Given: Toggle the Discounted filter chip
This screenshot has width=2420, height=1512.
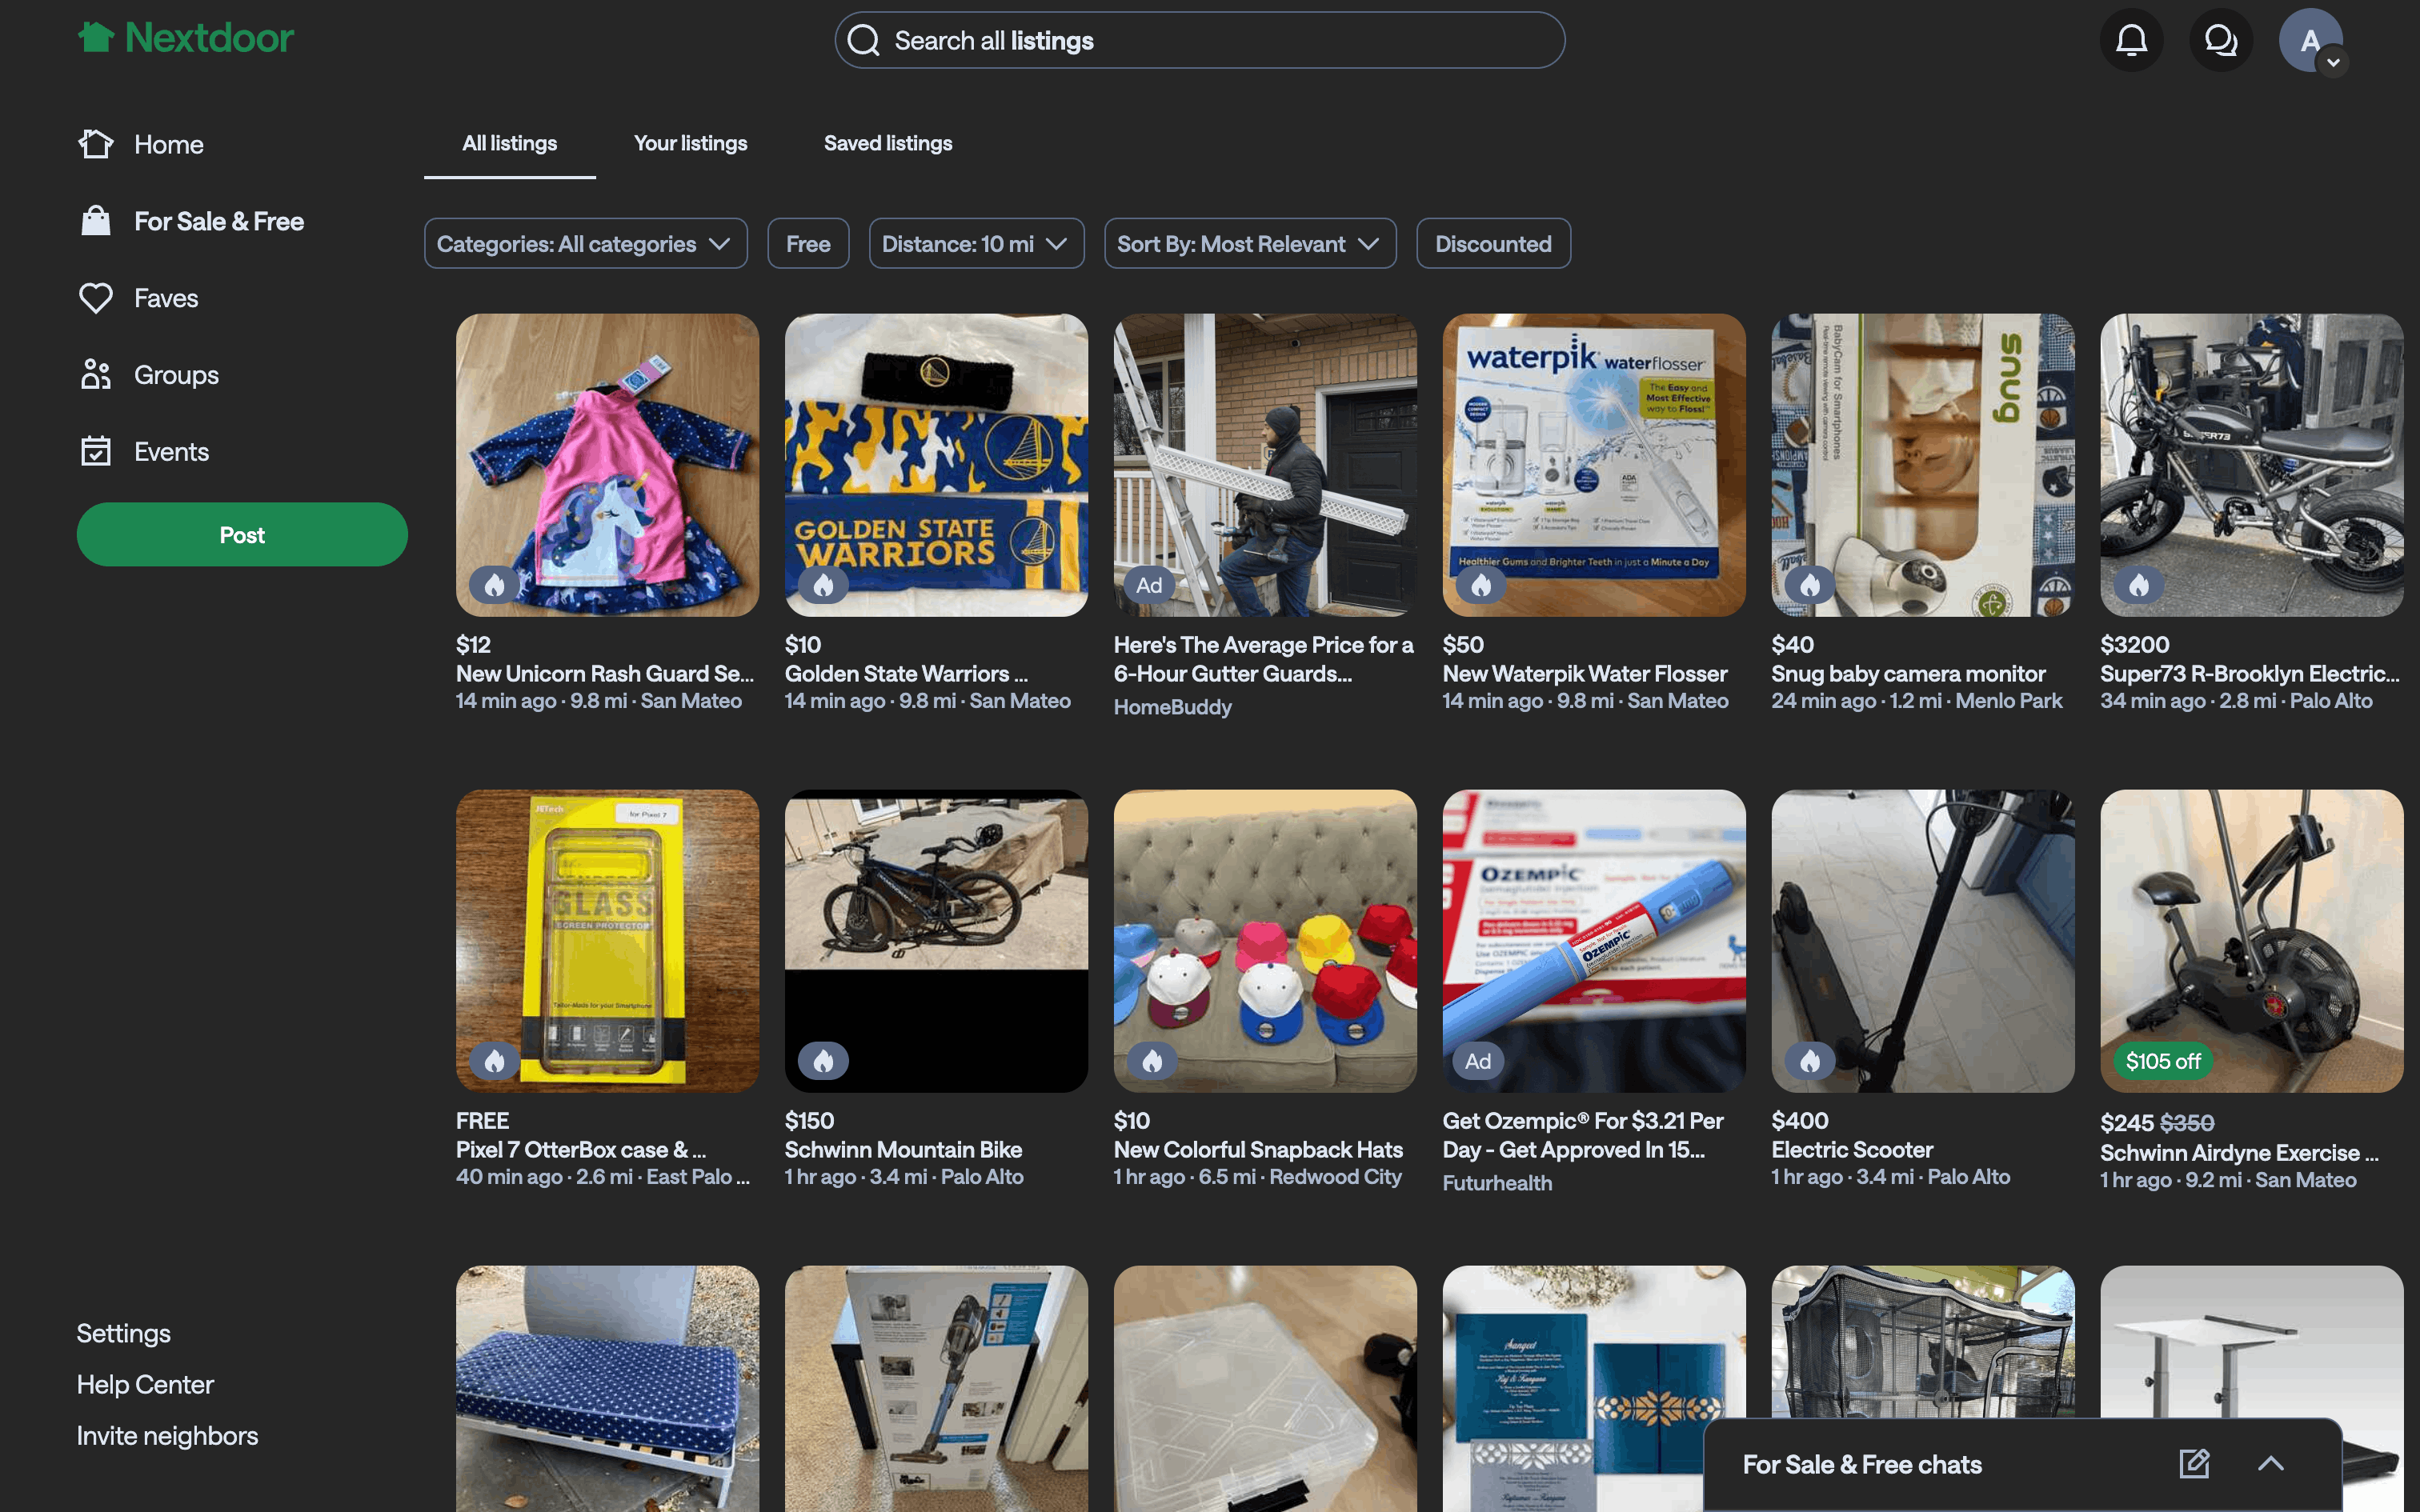Looking at the screenshot, I should 1493,244.
